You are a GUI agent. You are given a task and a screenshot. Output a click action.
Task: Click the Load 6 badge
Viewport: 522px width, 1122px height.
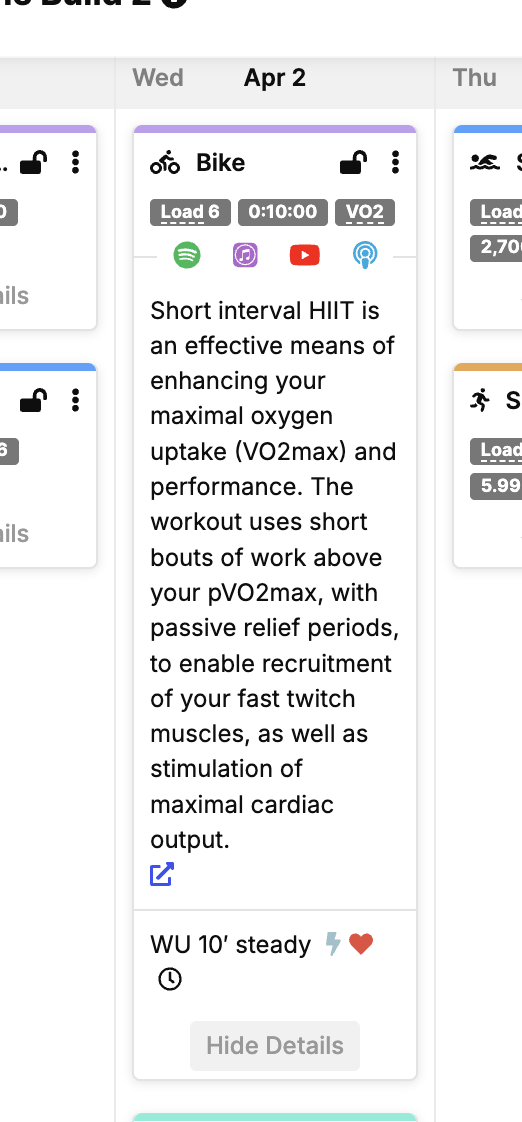[x=190, y=213]
